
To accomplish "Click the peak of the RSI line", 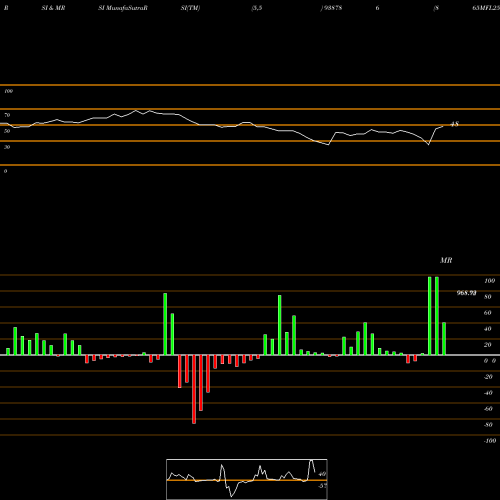I will tap(136, 110).
